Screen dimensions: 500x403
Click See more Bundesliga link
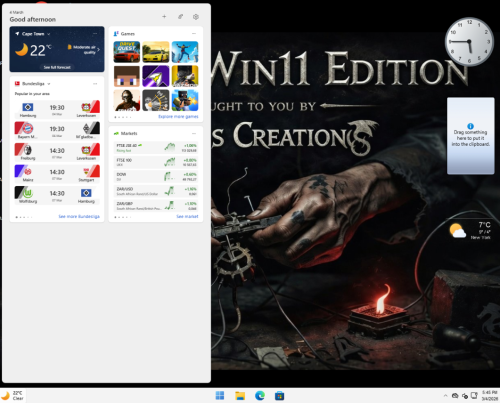point(79,217)
